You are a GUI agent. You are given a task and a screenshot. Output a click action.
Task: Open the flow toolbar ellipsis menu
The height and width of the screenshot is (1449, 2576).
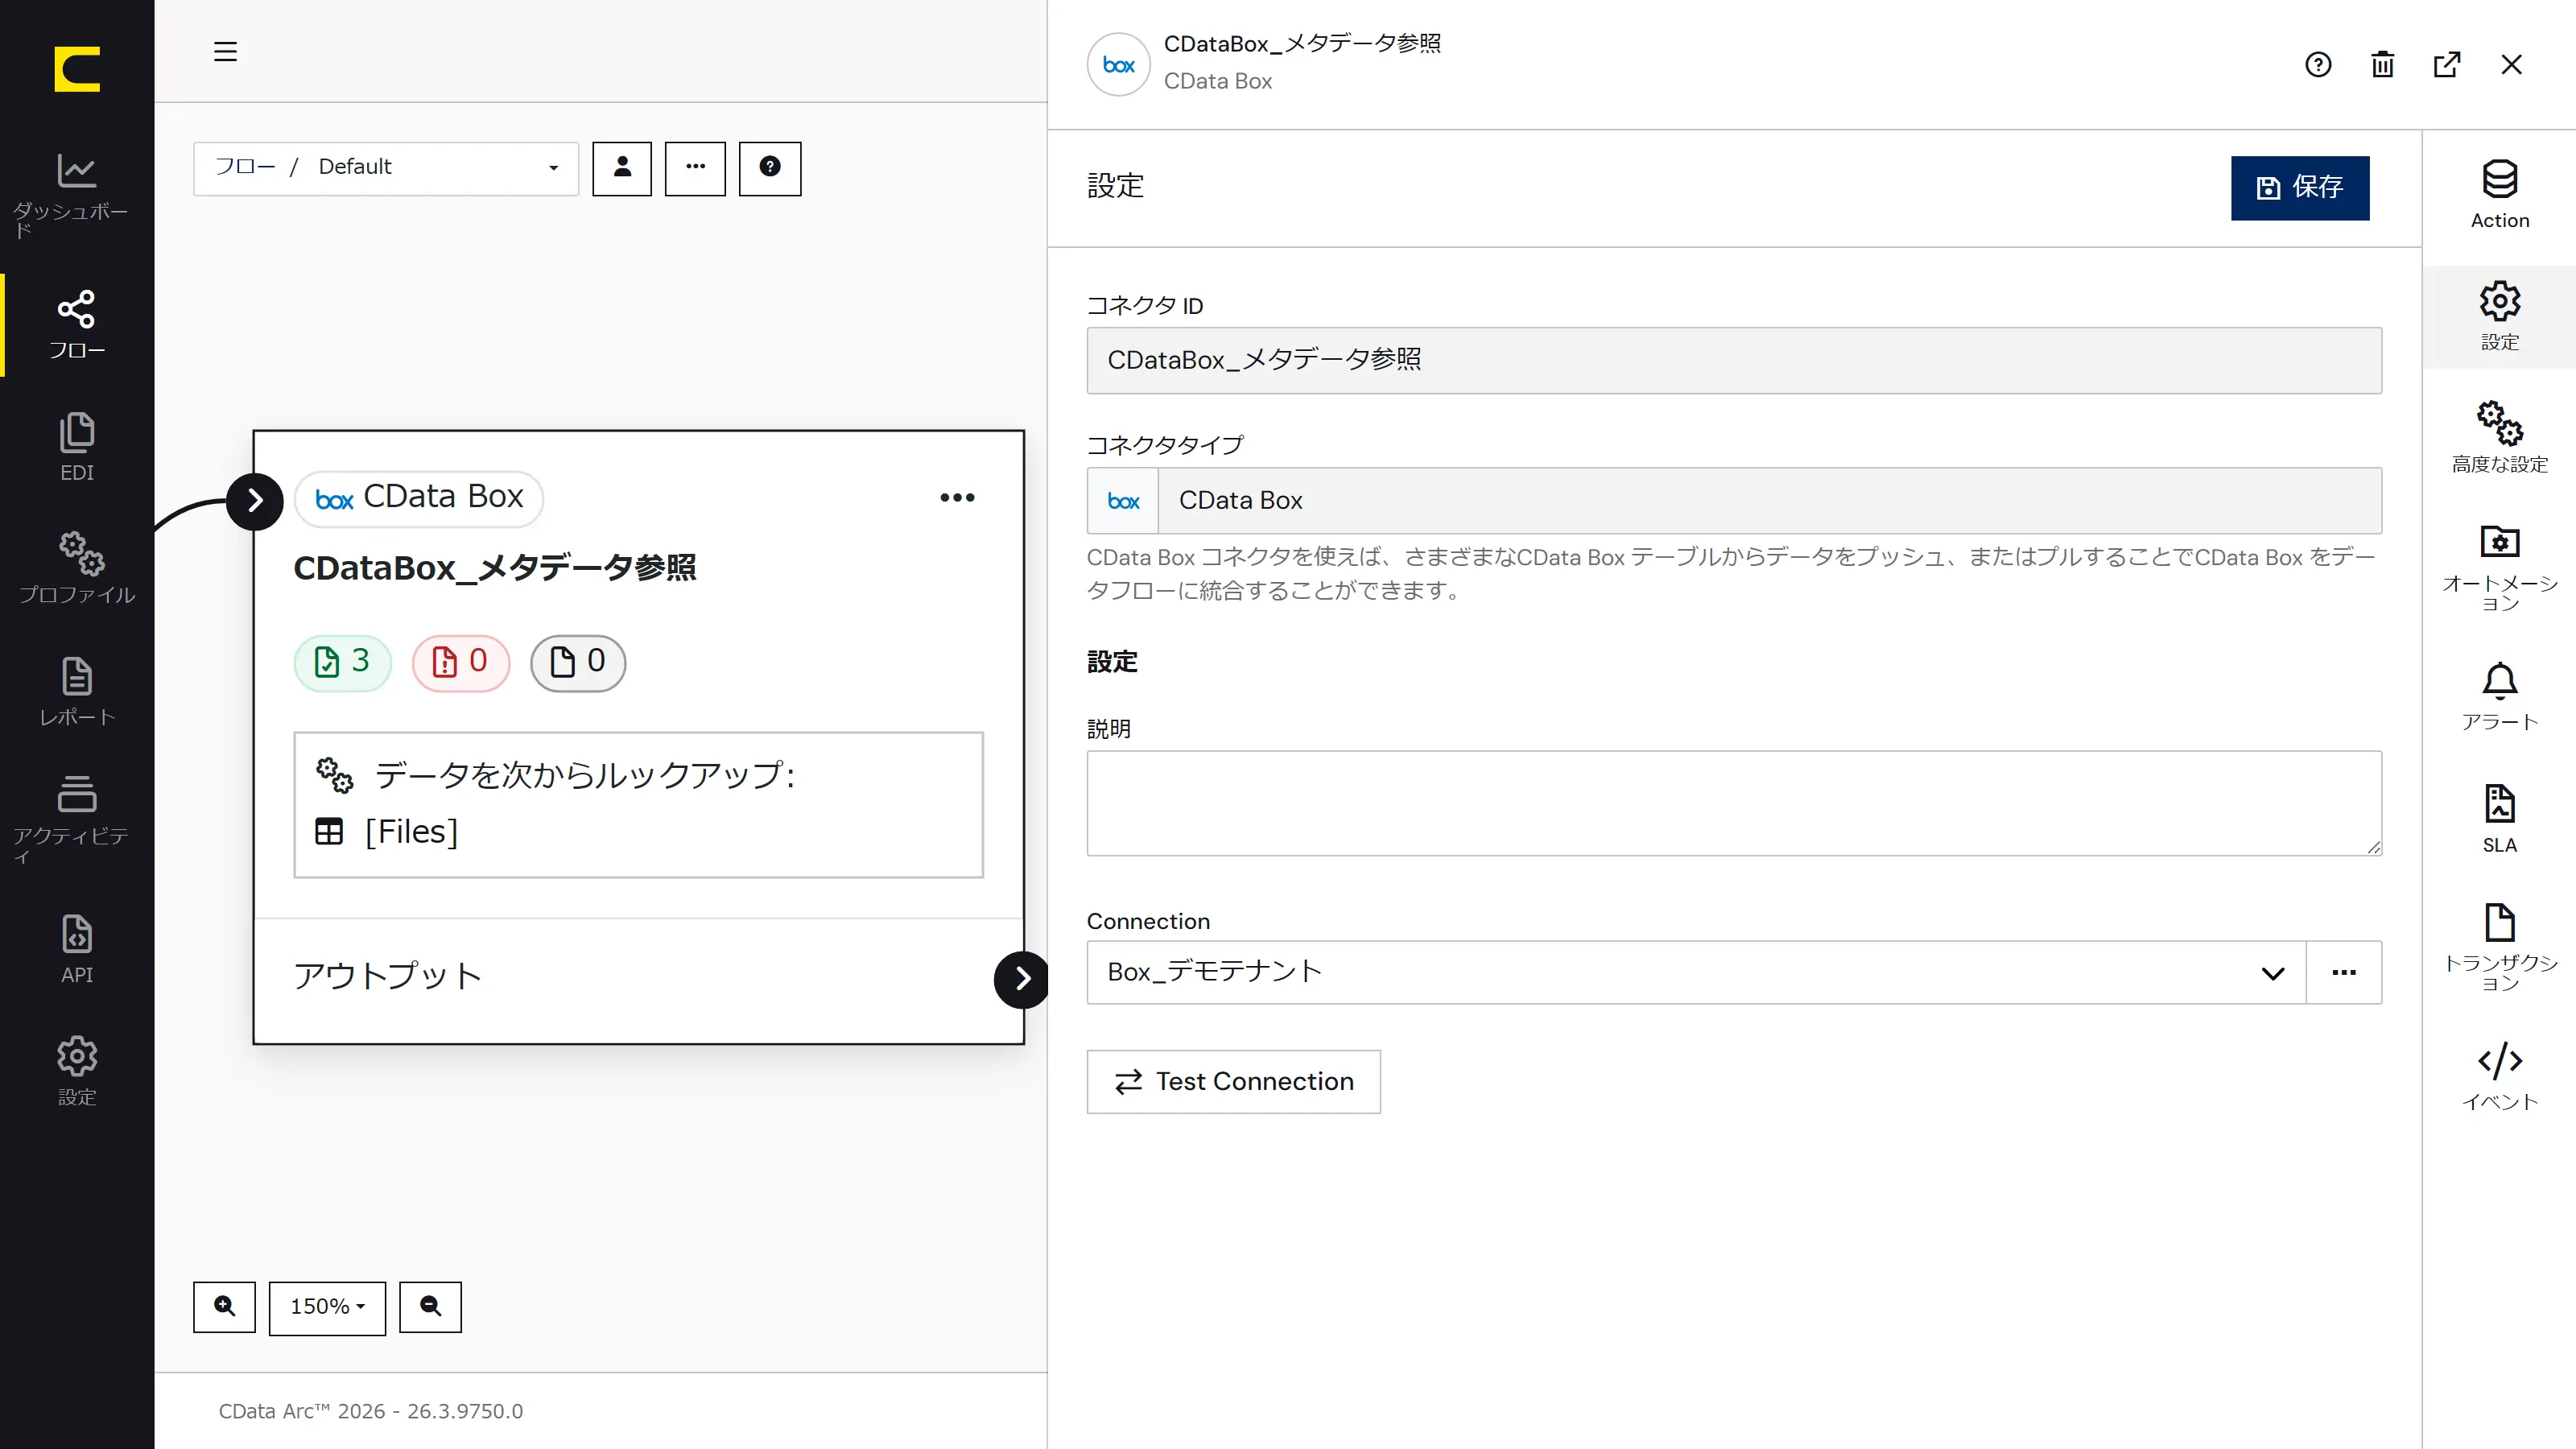pos(695,168)
